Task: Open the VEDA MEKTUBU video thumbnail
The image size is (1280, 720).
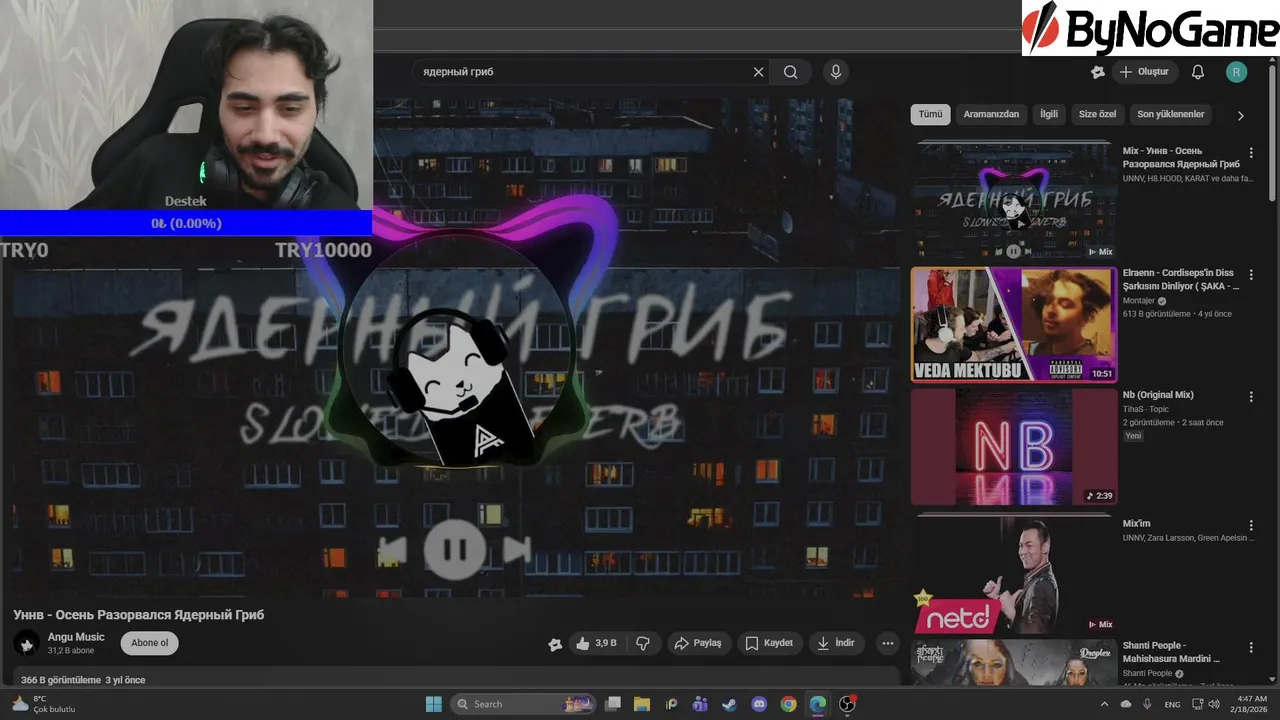Action: (1013, 324)
